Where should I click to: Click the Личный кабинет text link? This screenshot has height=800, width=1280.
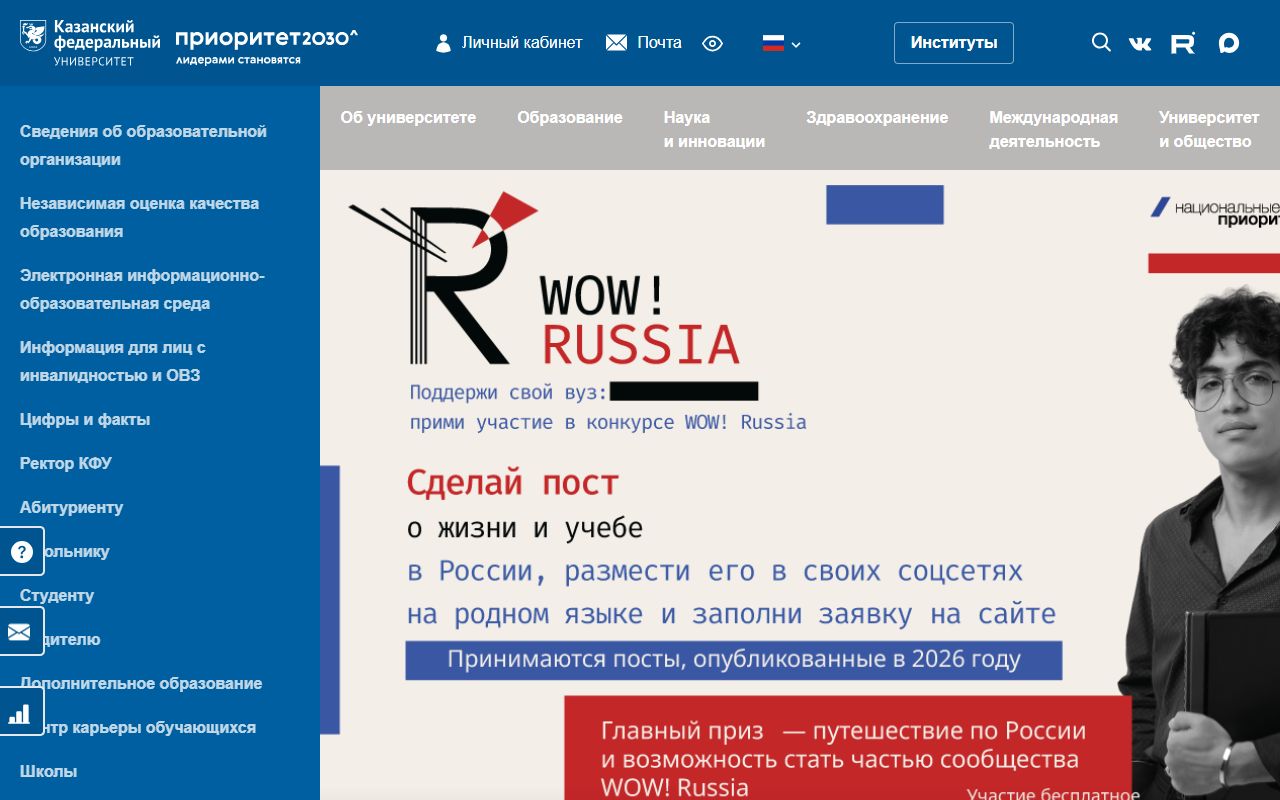(522, 43)
